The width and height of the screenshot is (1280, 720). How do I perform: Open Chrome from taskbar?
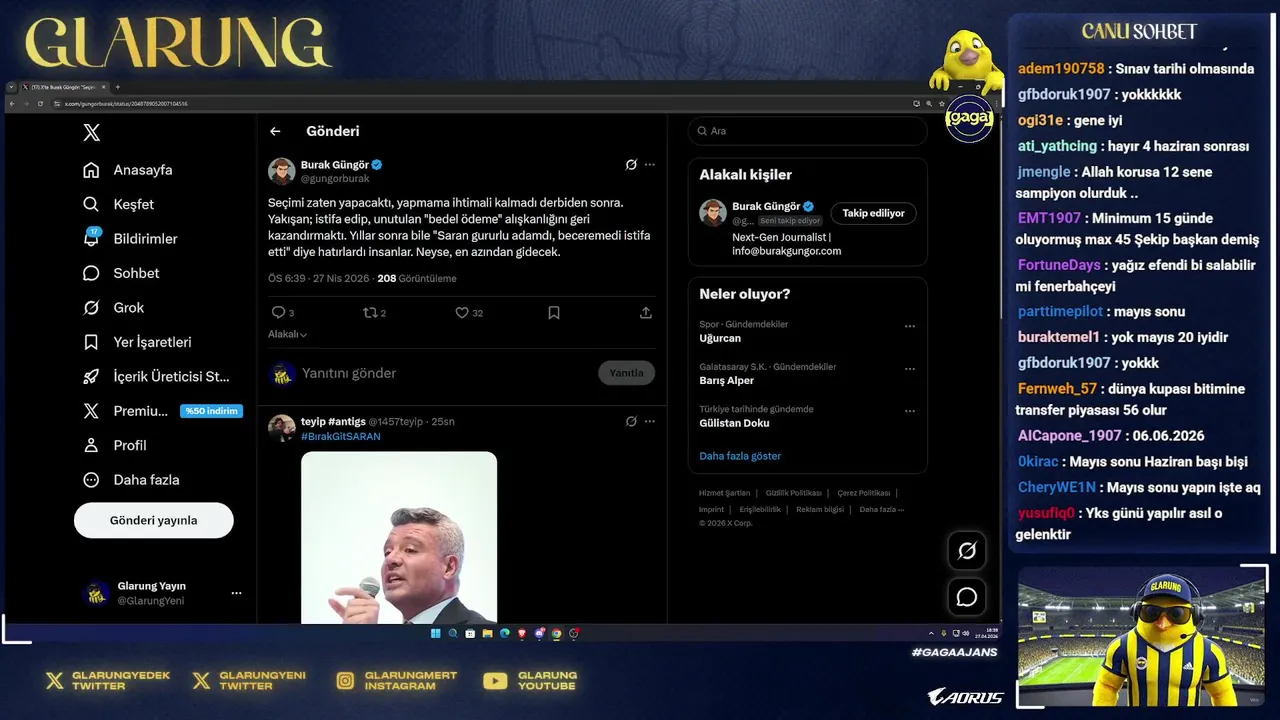point(556,633)
